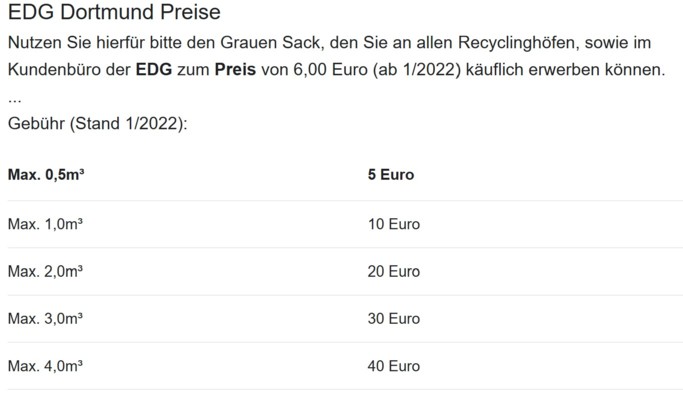Viewport: 683px width, 403px height.
Task: Click 'Gebühr (Stand 1/2022):' text
Action: (x=98, y=124)
